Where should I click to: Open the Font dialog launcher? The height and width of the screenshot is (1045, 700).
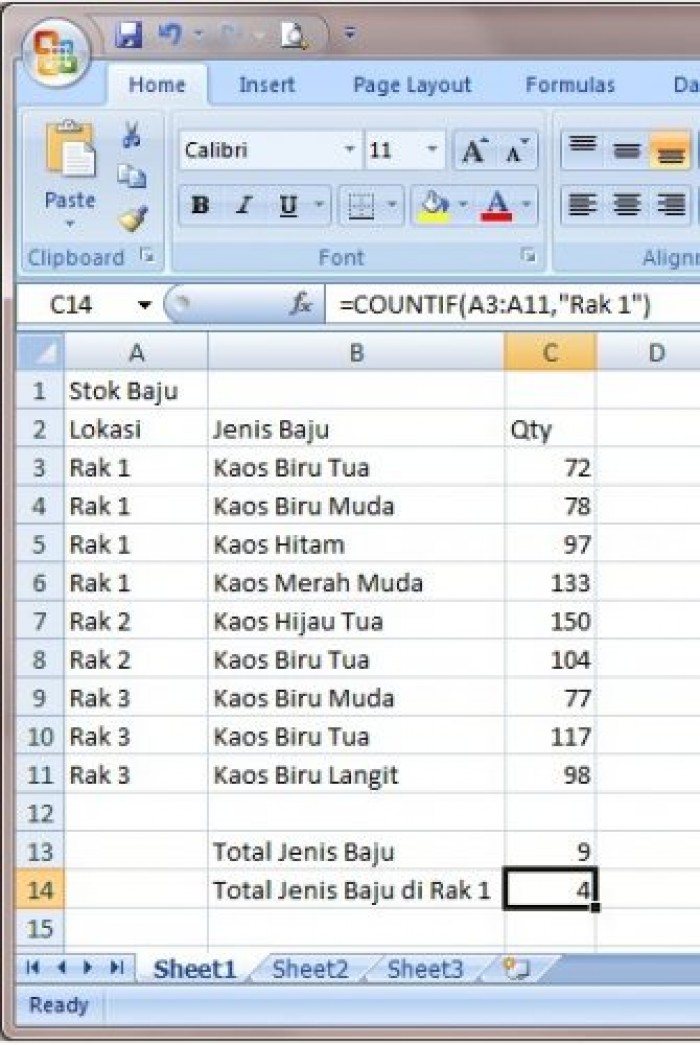pyautogui.click(x=528, y=255)
